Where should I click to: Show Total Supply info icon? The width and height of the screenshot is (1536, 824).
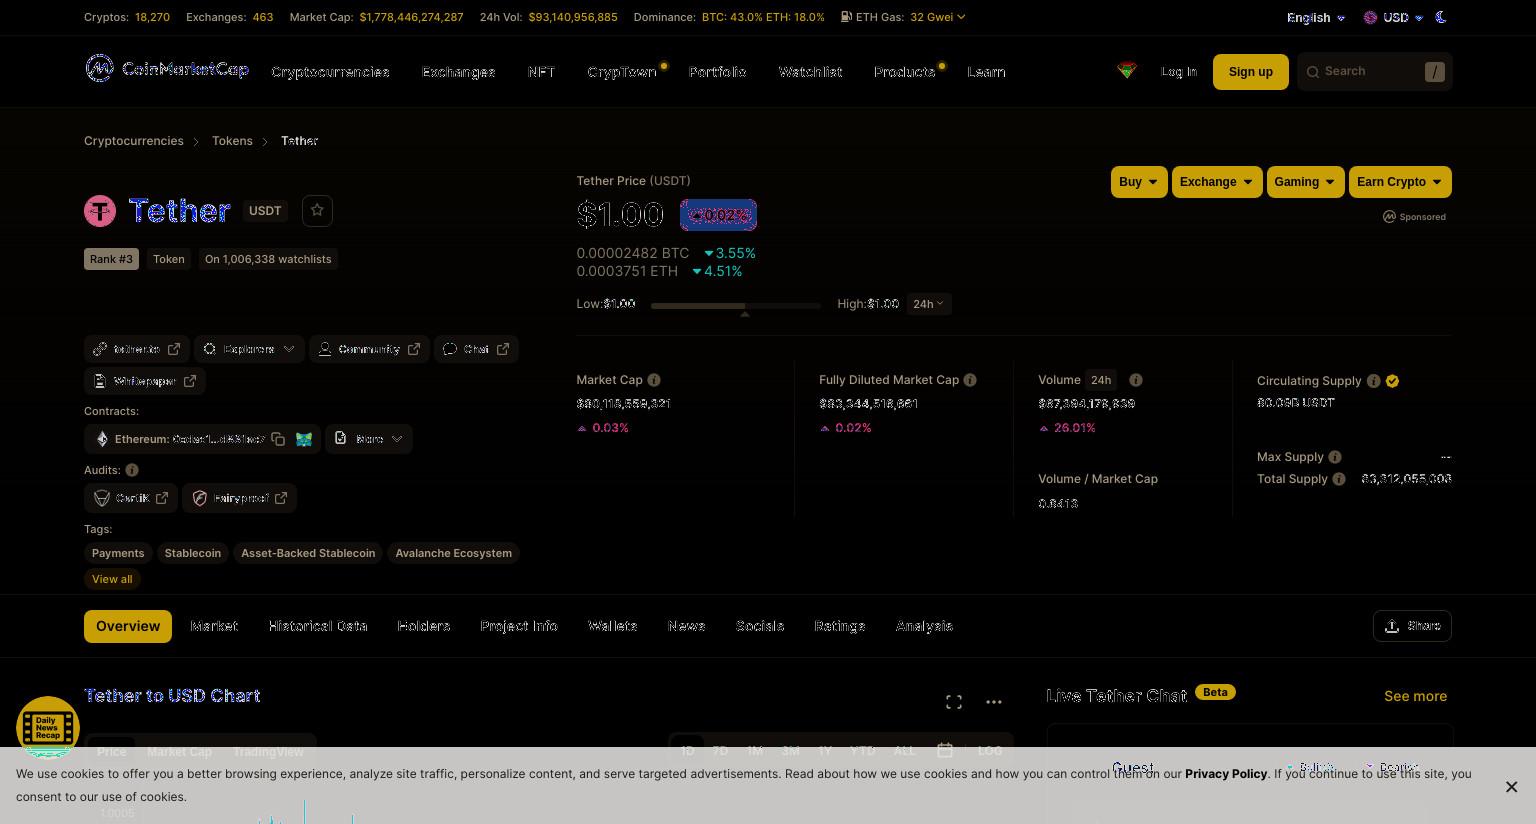point(1339,479)
